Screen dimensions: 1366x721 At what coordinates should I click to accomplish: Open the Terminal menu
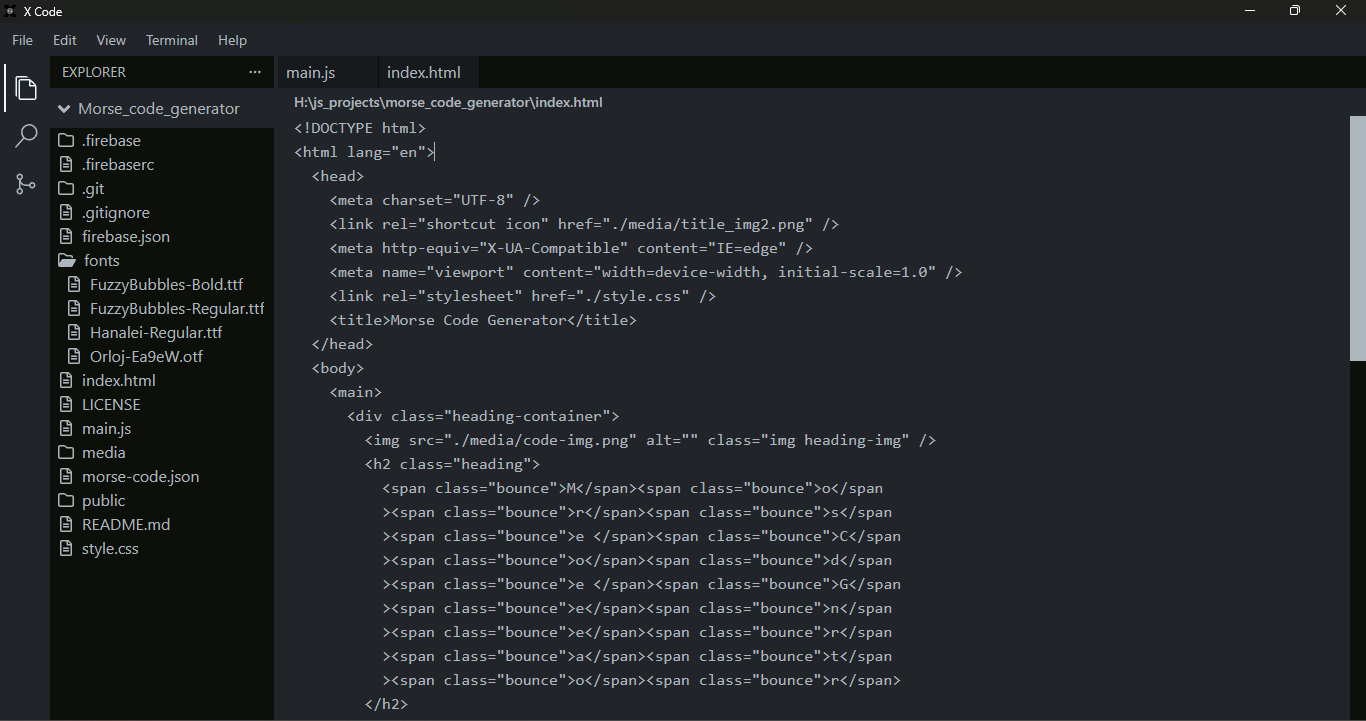[x=172, y=40]
